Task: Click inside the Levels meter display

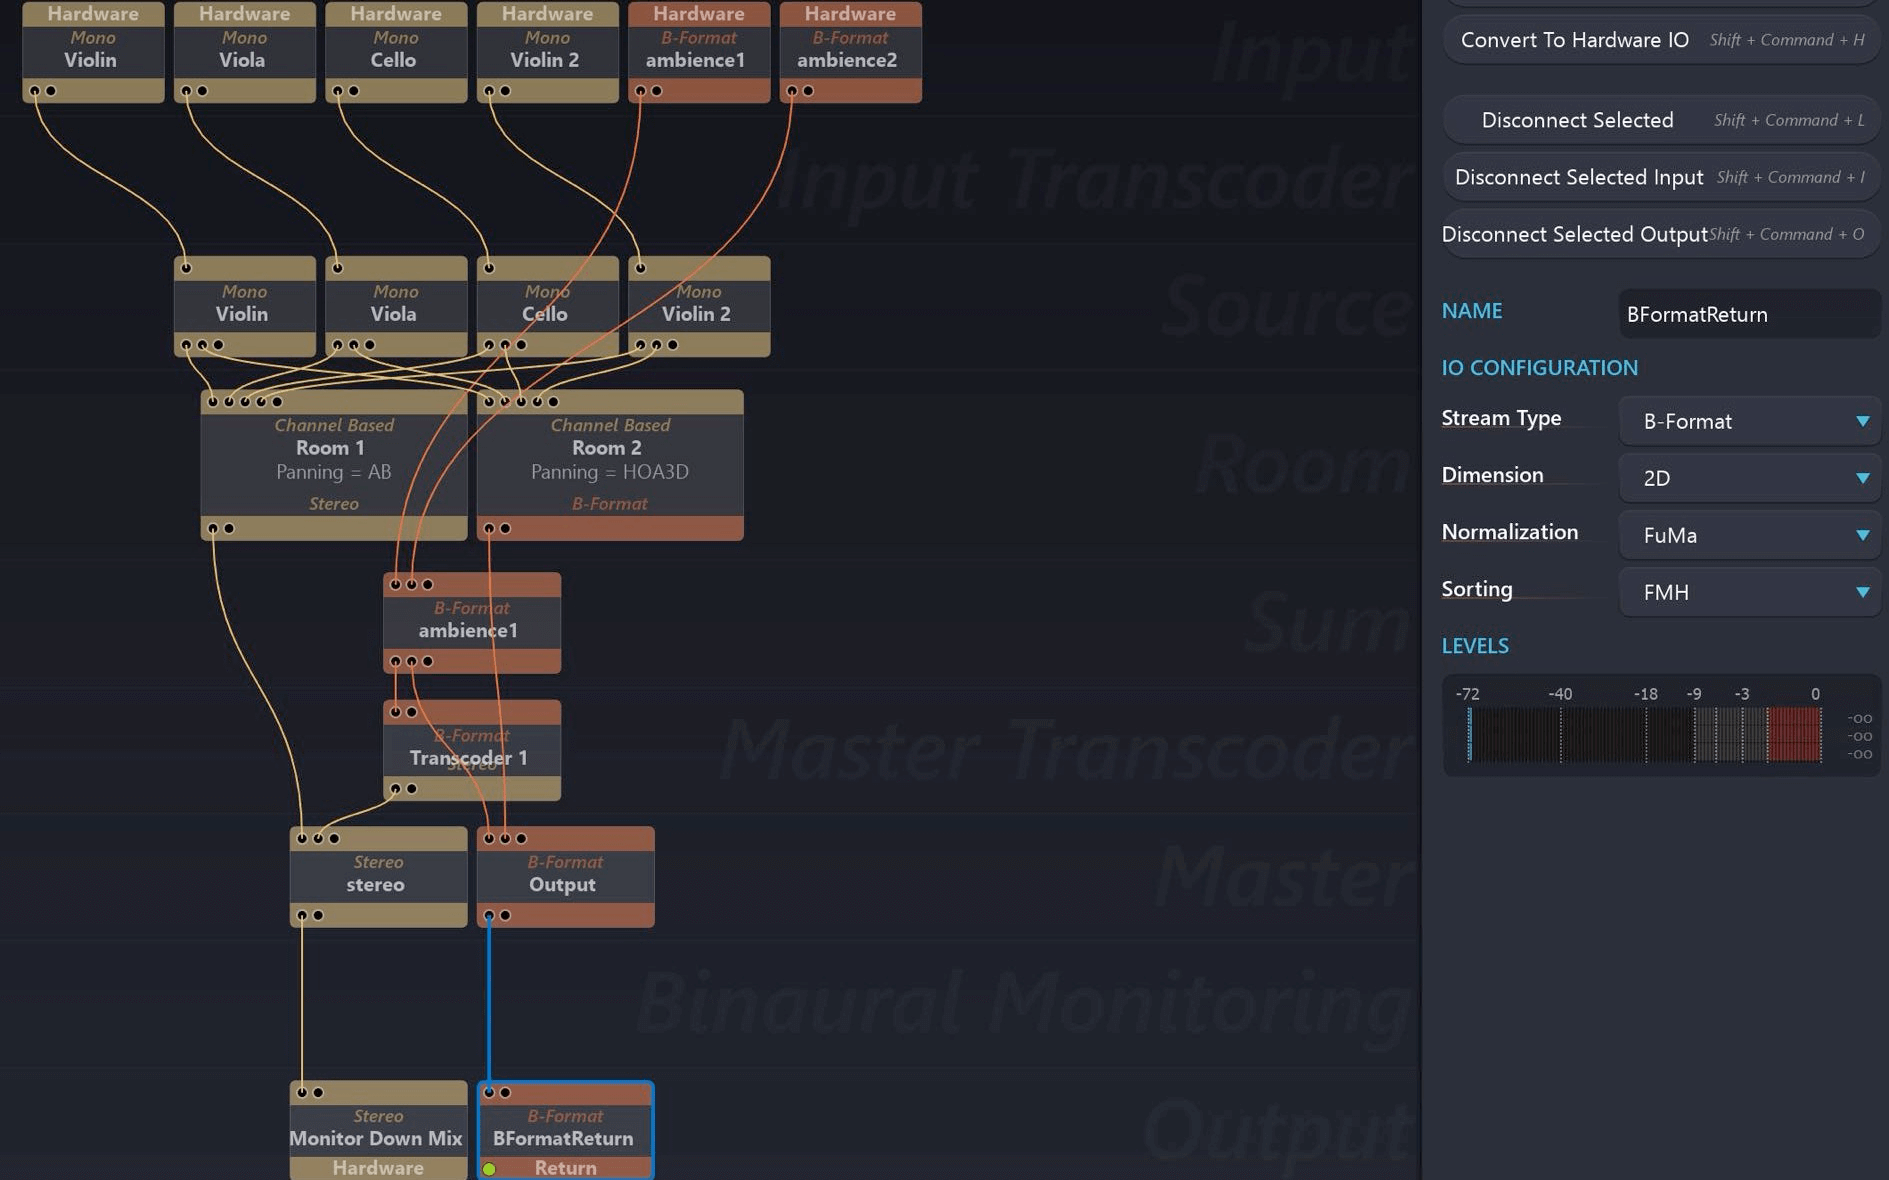Action: point(1644,735)
